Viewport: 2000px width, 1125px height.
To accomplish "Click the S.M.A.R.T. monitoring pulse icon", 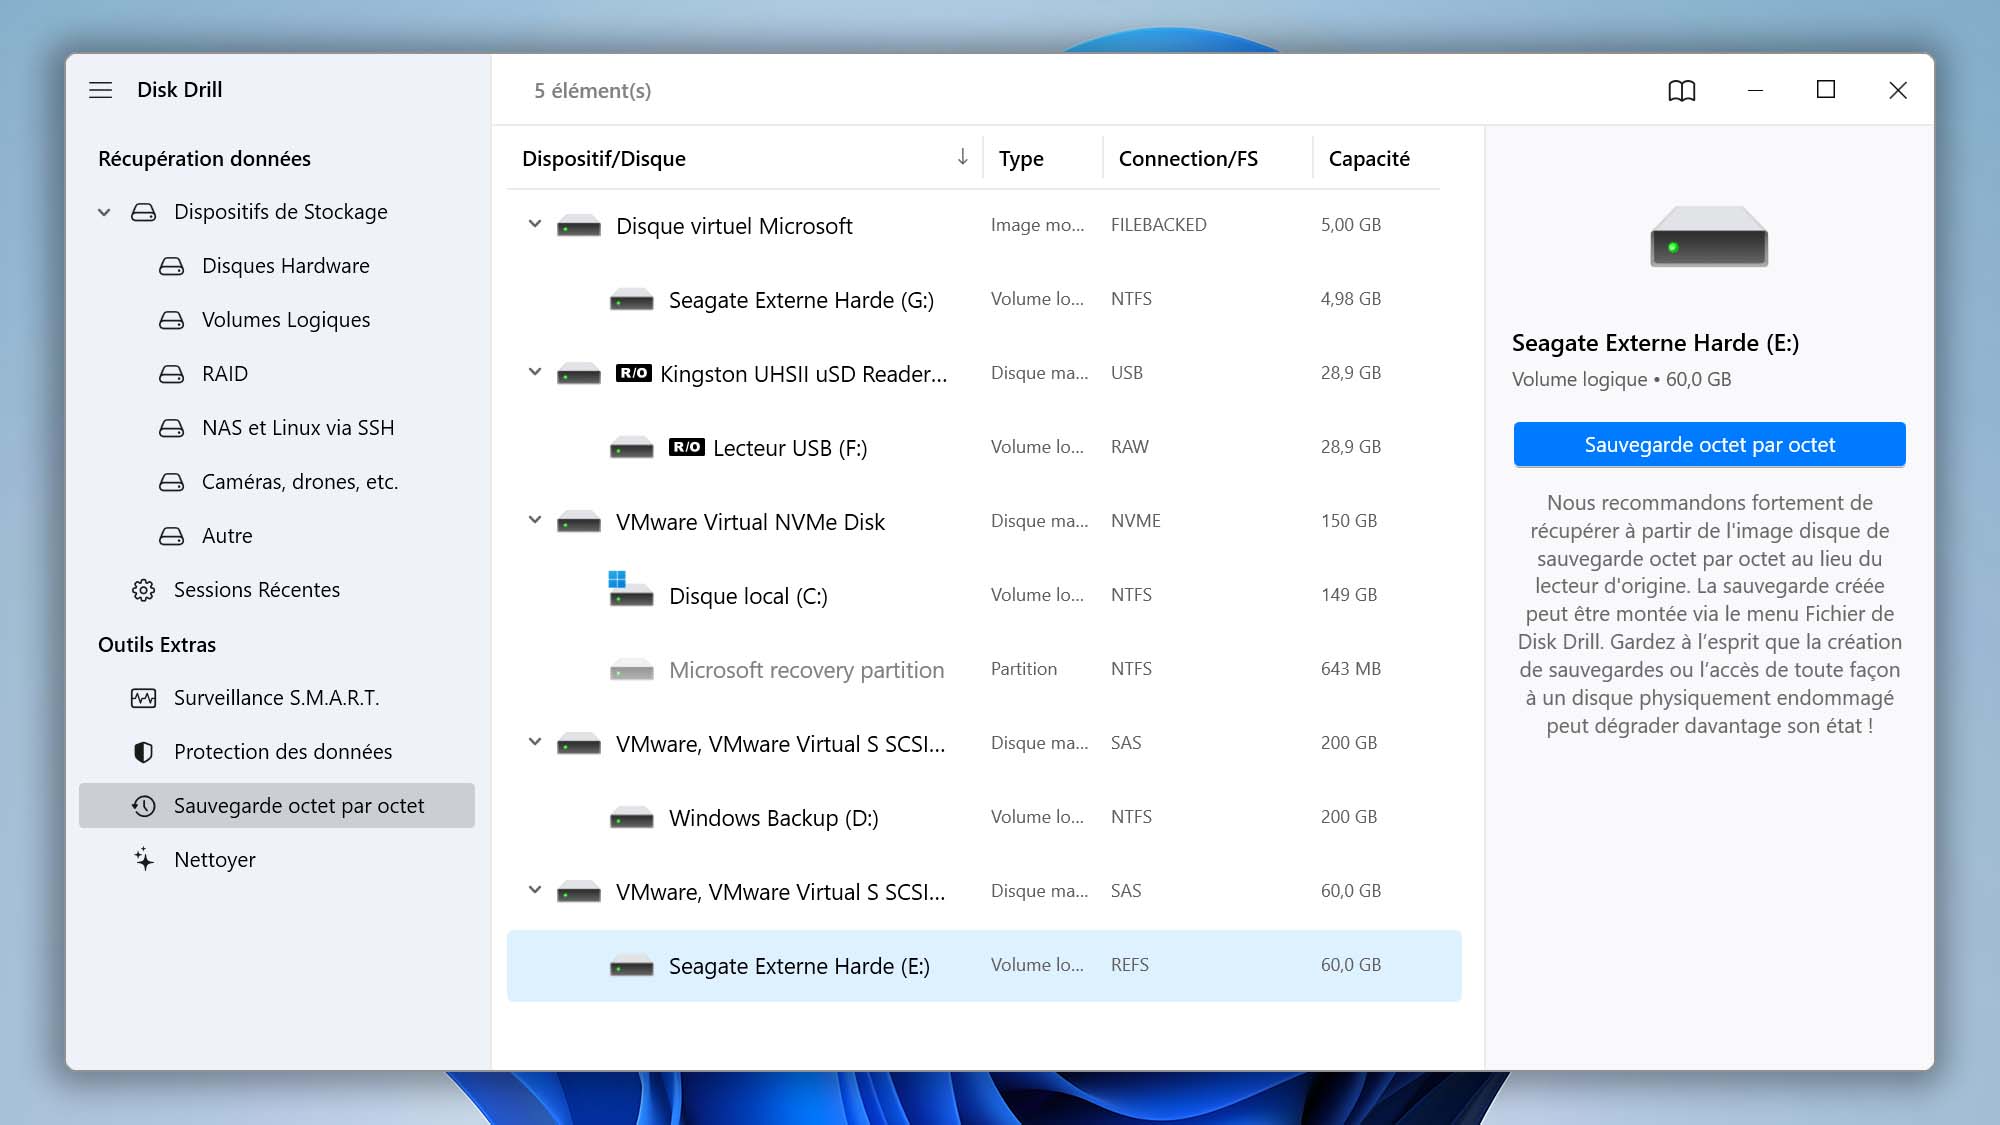I will pyautogui.click(x=144, y=698).
